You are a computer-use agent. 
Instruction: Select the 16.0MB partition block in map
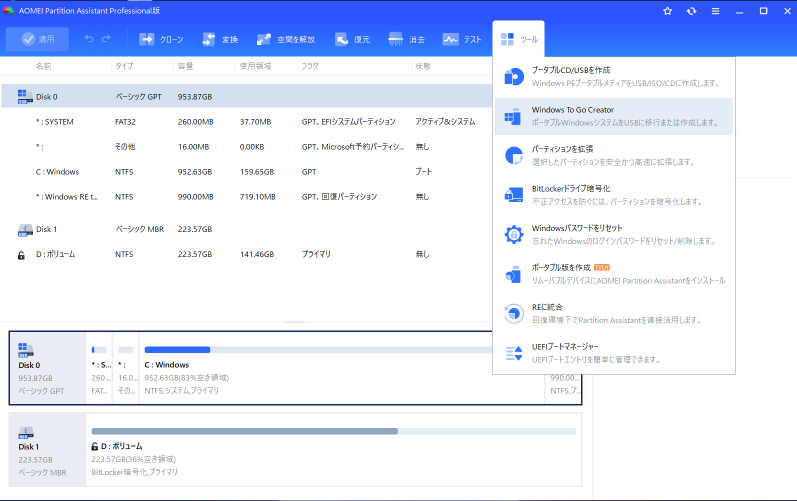pyautogui.click(x=126, y=368)
